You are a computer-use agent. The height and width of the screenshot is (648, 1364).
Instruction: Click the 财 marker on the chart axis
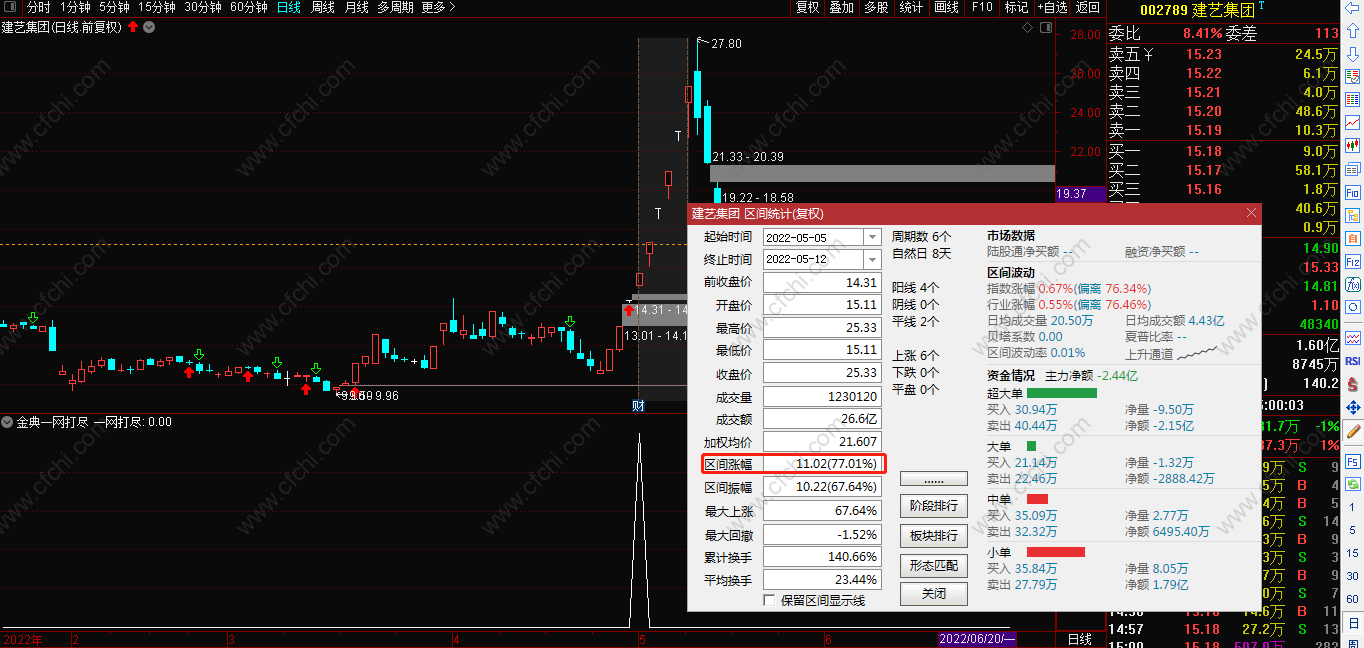point(638,405)
